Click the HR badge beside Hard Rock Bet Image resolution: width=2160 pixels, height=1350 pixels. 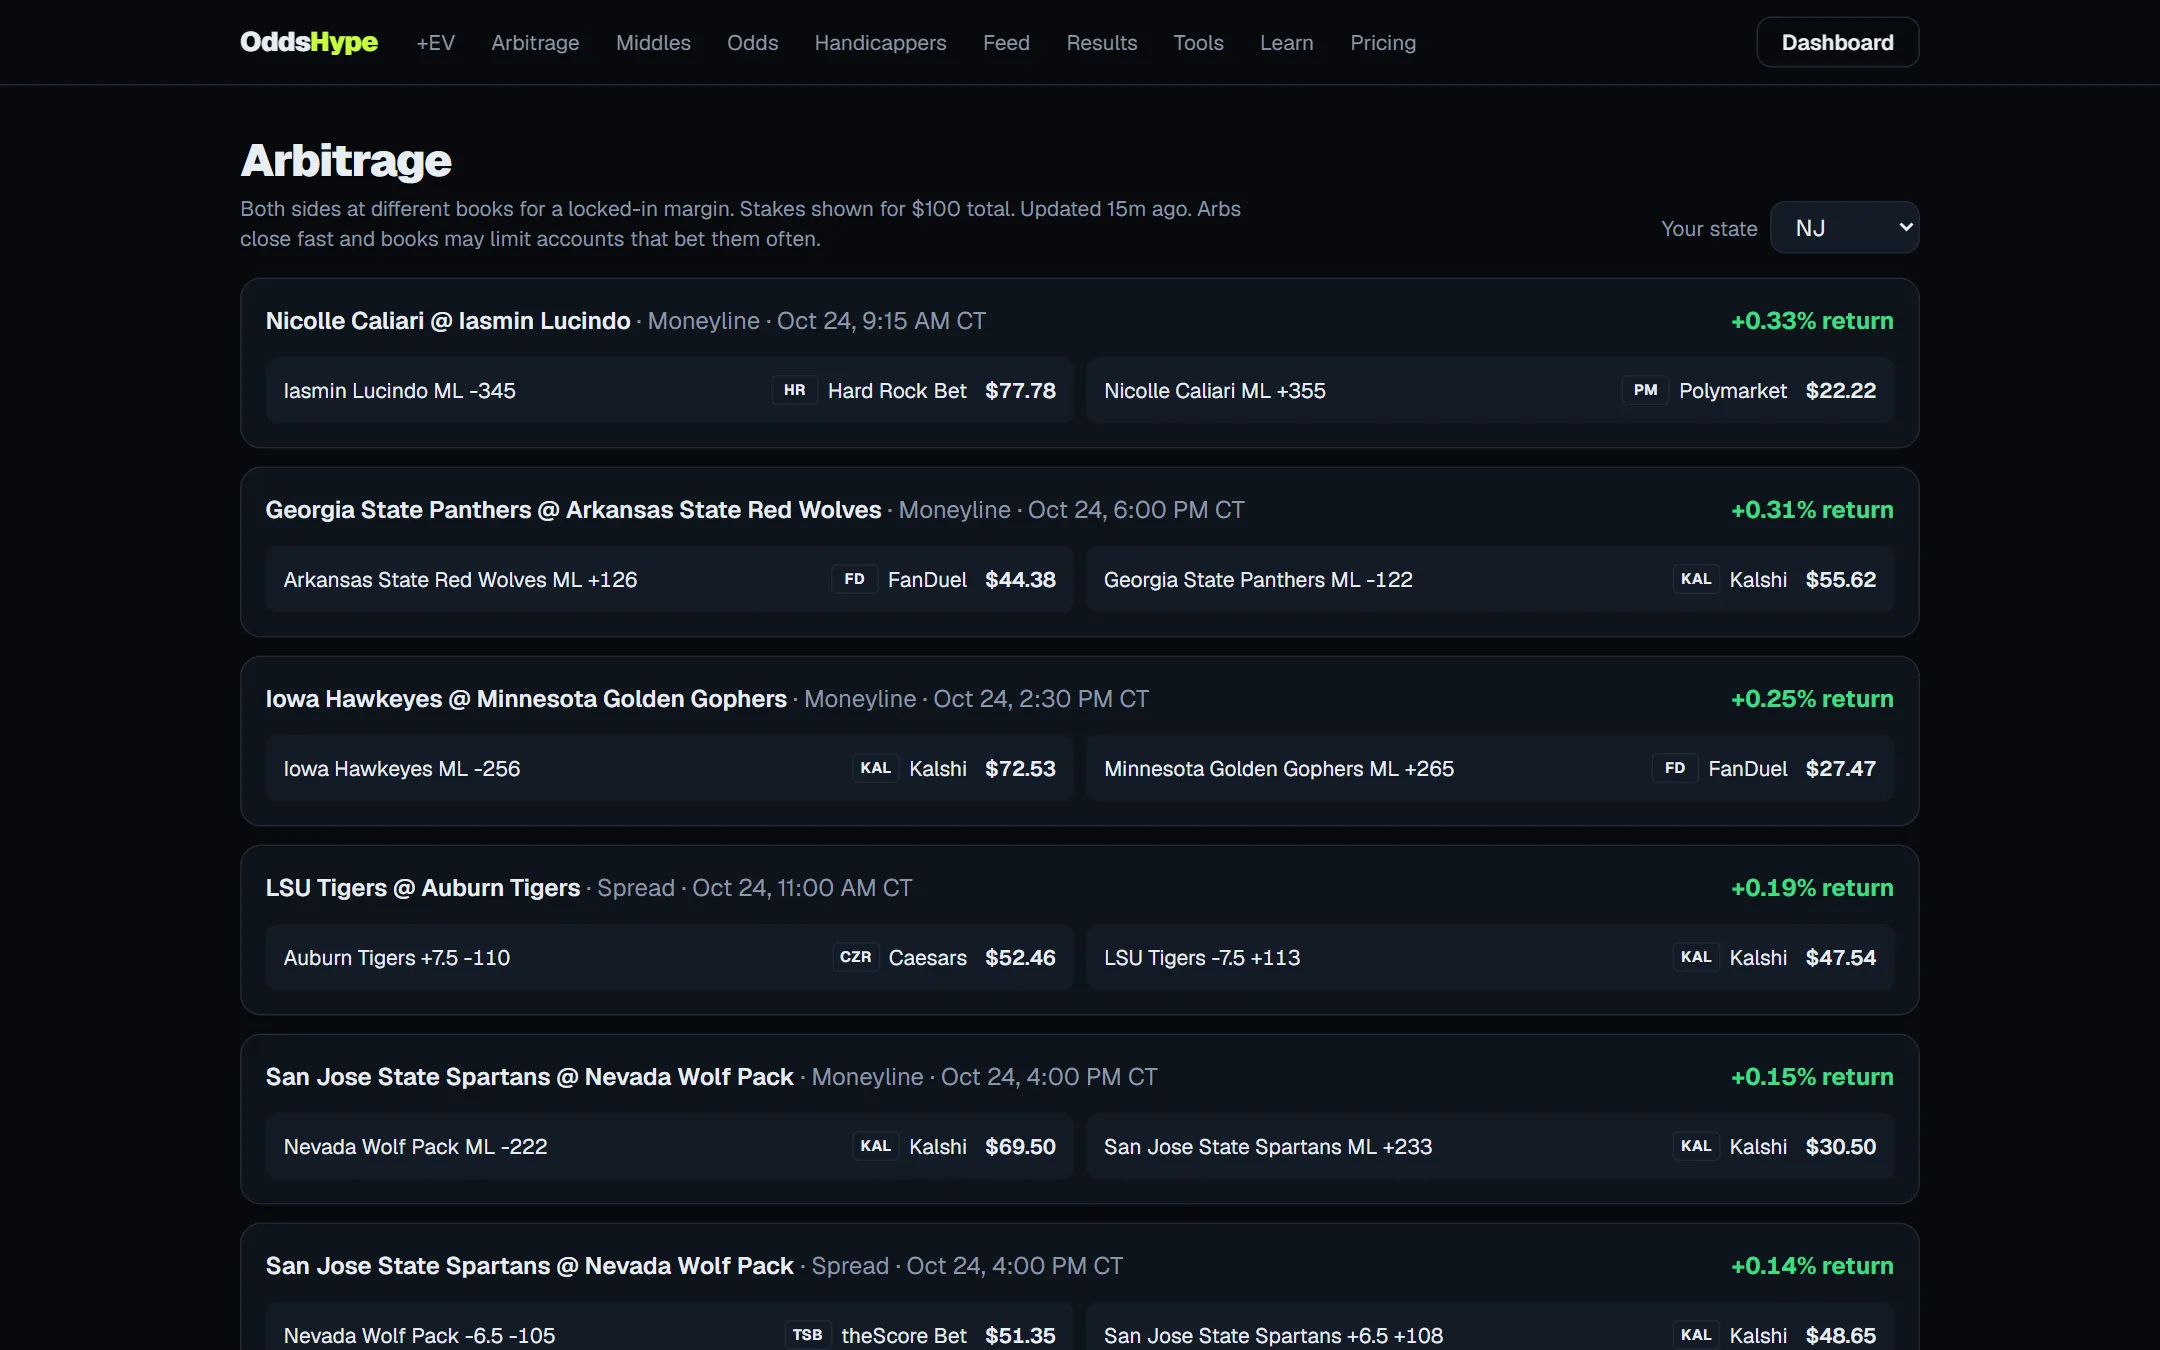click(x=794, y=390)
